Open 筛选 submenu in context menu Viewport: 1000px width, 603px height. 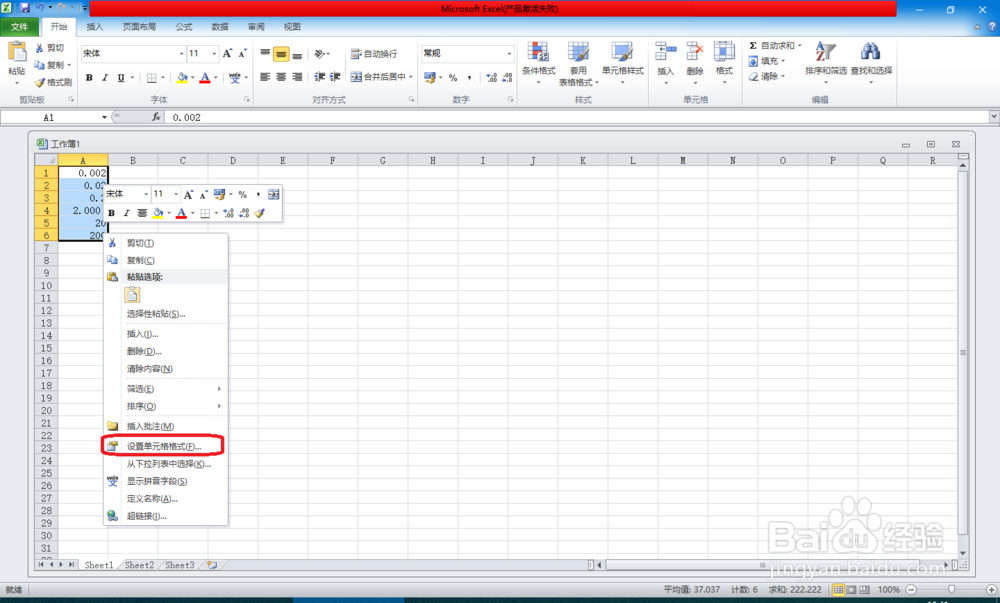click(x=165, y=389)
